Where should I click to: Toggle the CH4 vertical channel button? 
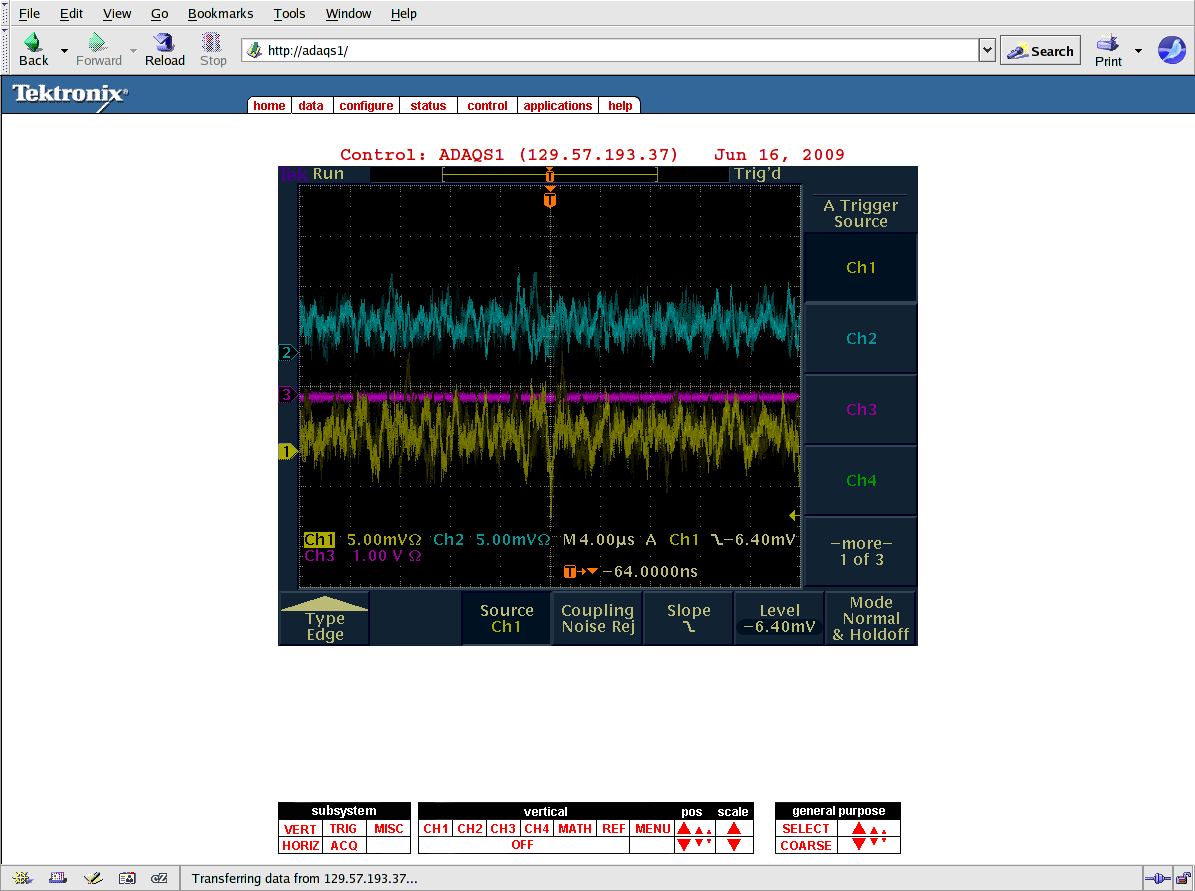(537, 829)
